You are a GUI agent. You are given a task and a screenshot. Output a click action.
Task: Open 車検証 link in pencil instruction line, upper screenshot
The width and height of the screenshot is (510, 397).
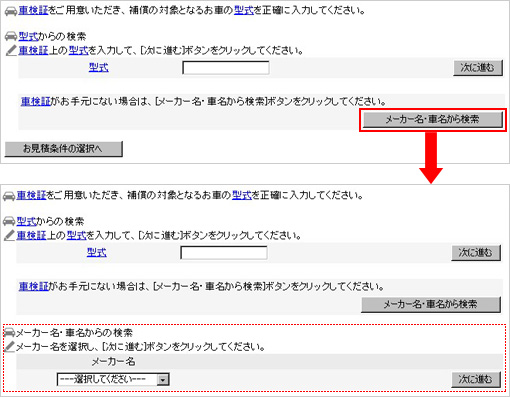click(33, 50)
